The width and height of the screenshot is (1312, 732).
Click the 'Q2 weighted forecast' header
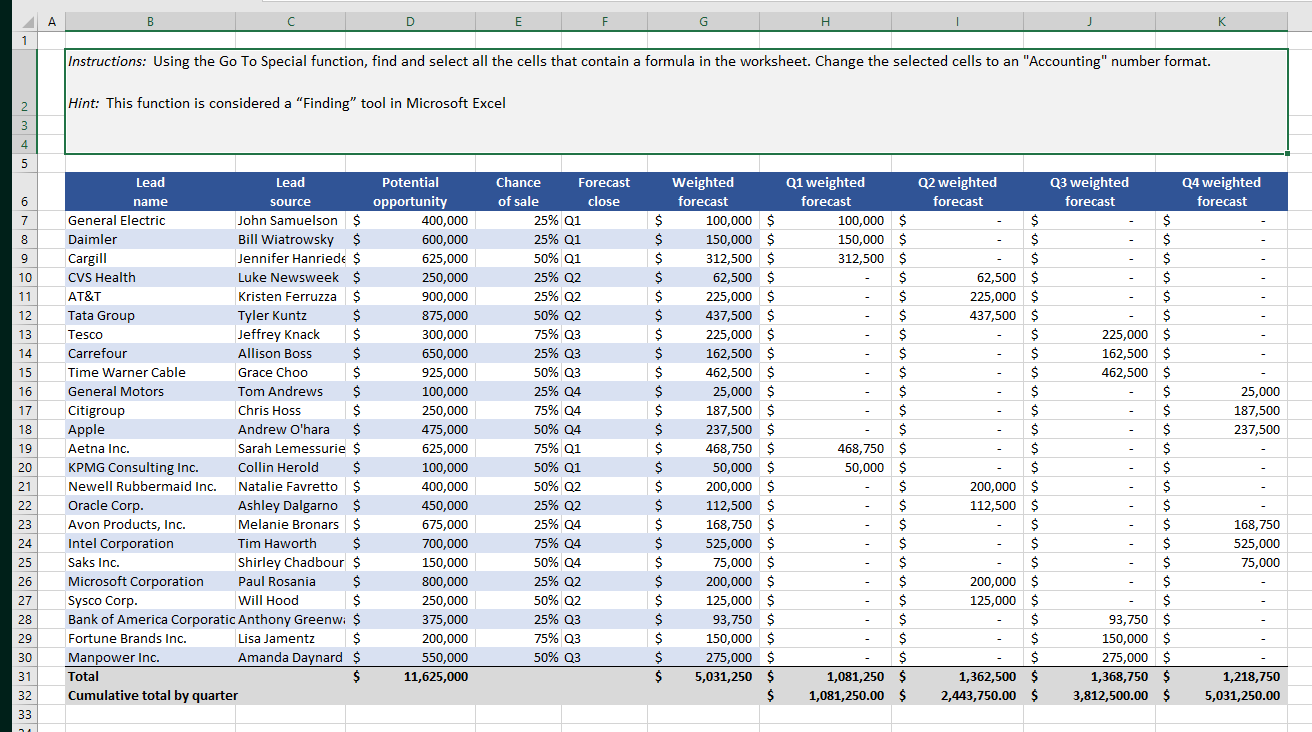point(958,192)
